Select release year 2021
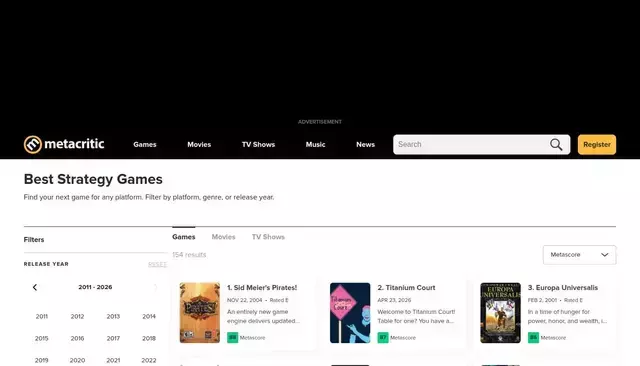The image size is (640, 366). click(113, 360)
